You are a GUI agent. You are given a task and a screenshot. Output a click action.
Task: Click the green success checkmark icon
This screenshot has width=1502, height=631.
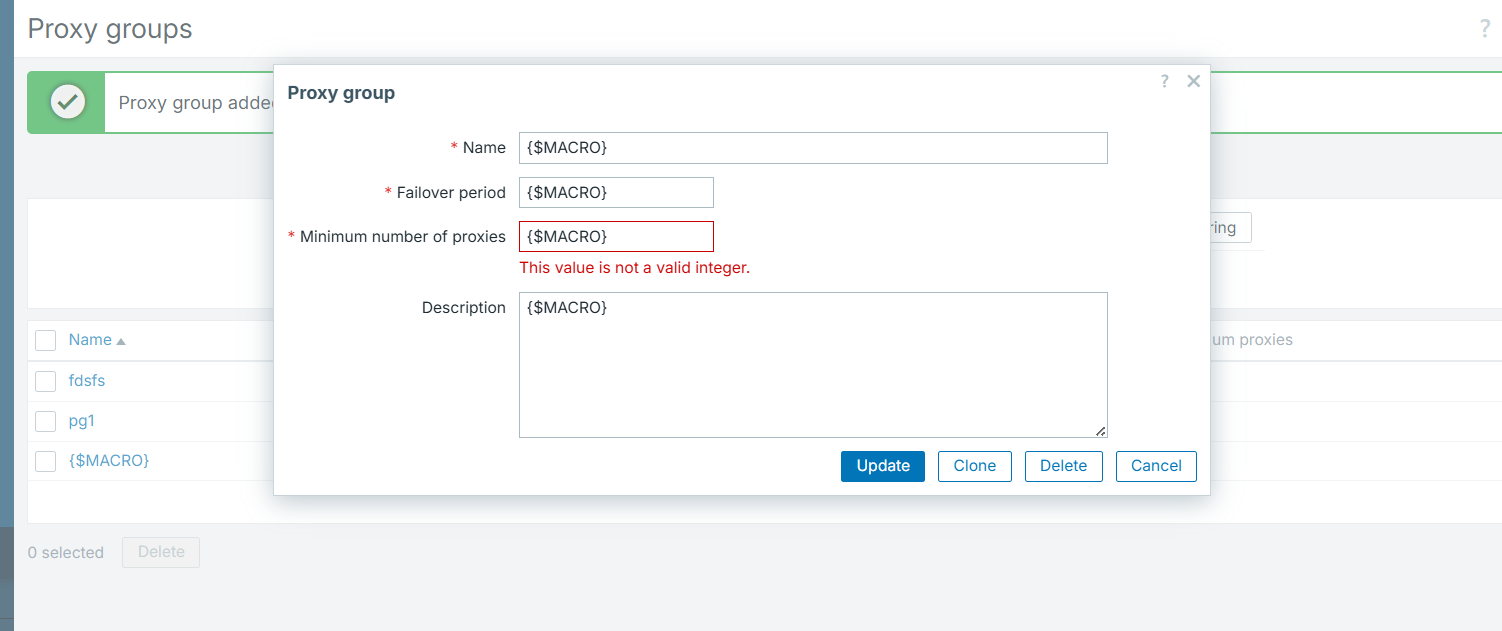pos(67,102)
